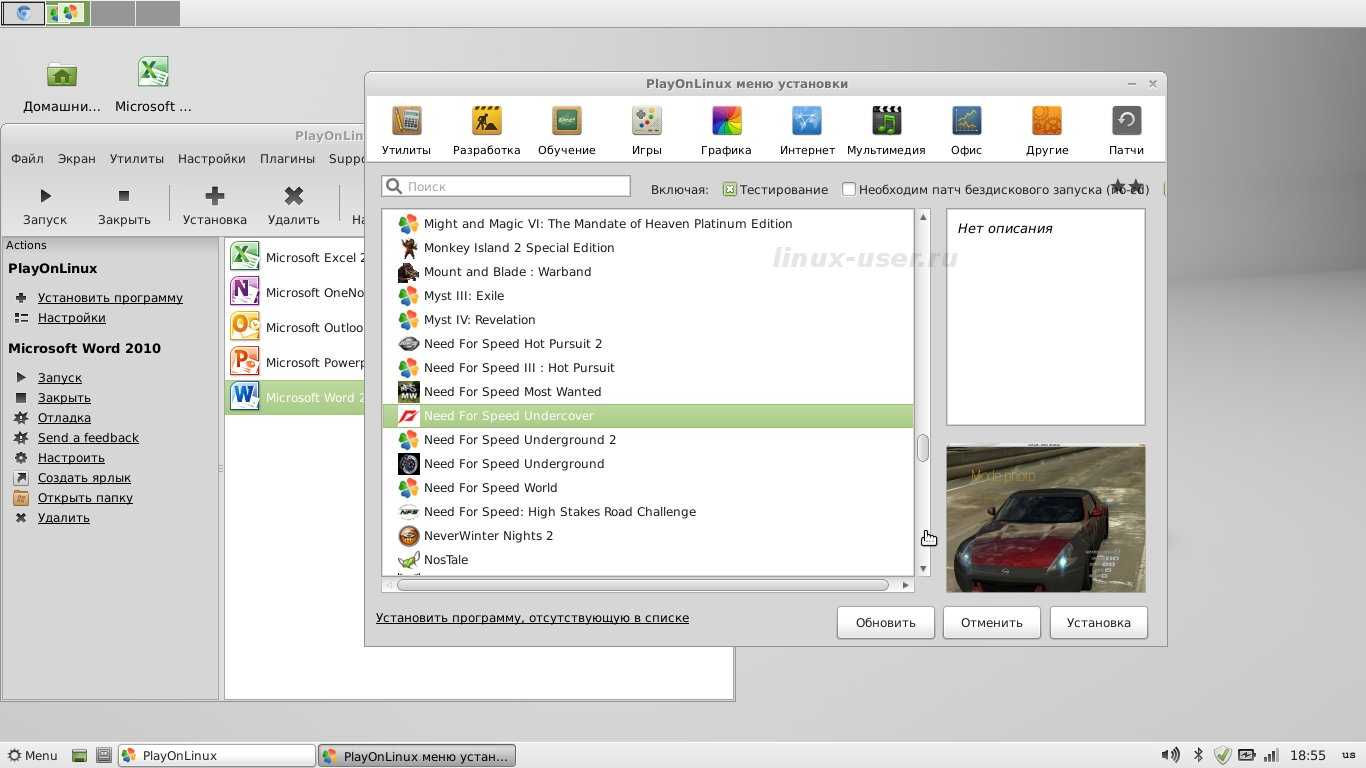This screenshot has height=768, width=1366.
Task: Open the Настройки menu in PlayOnLinux
Action: pos(211,159)
